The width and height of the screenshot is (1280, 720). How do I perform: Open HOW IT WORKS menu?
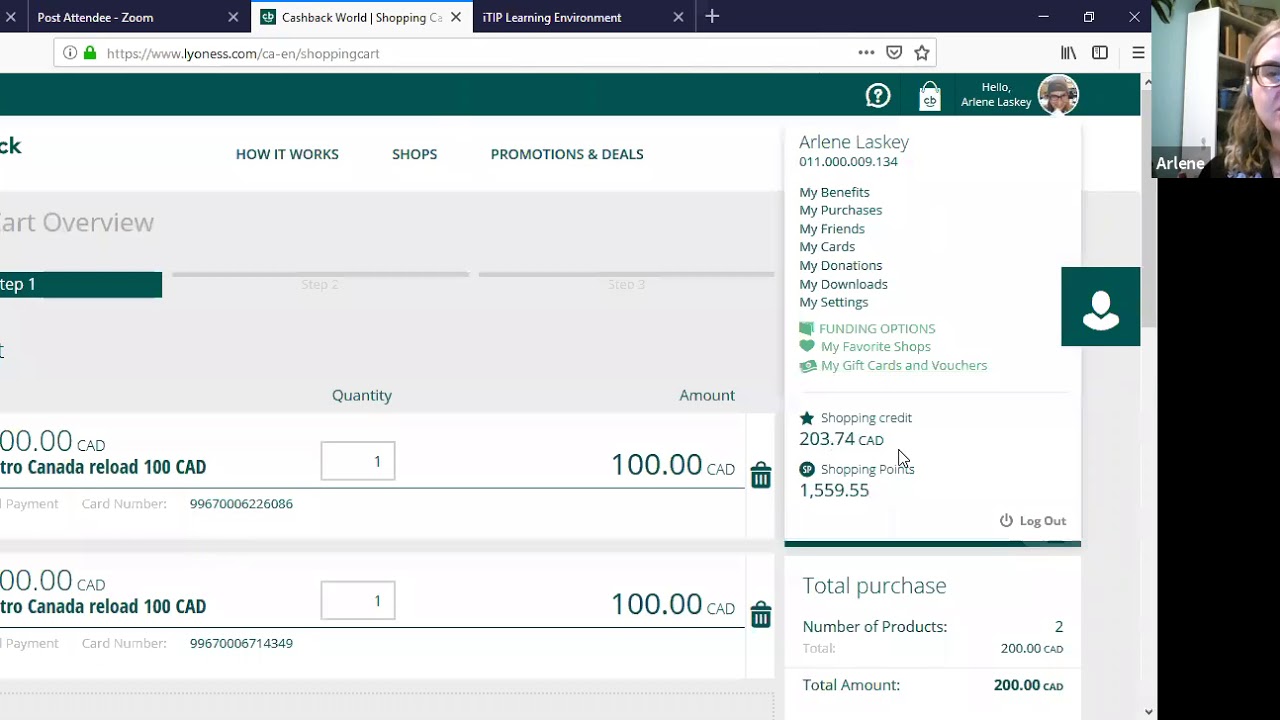click(x=287, y=154)
